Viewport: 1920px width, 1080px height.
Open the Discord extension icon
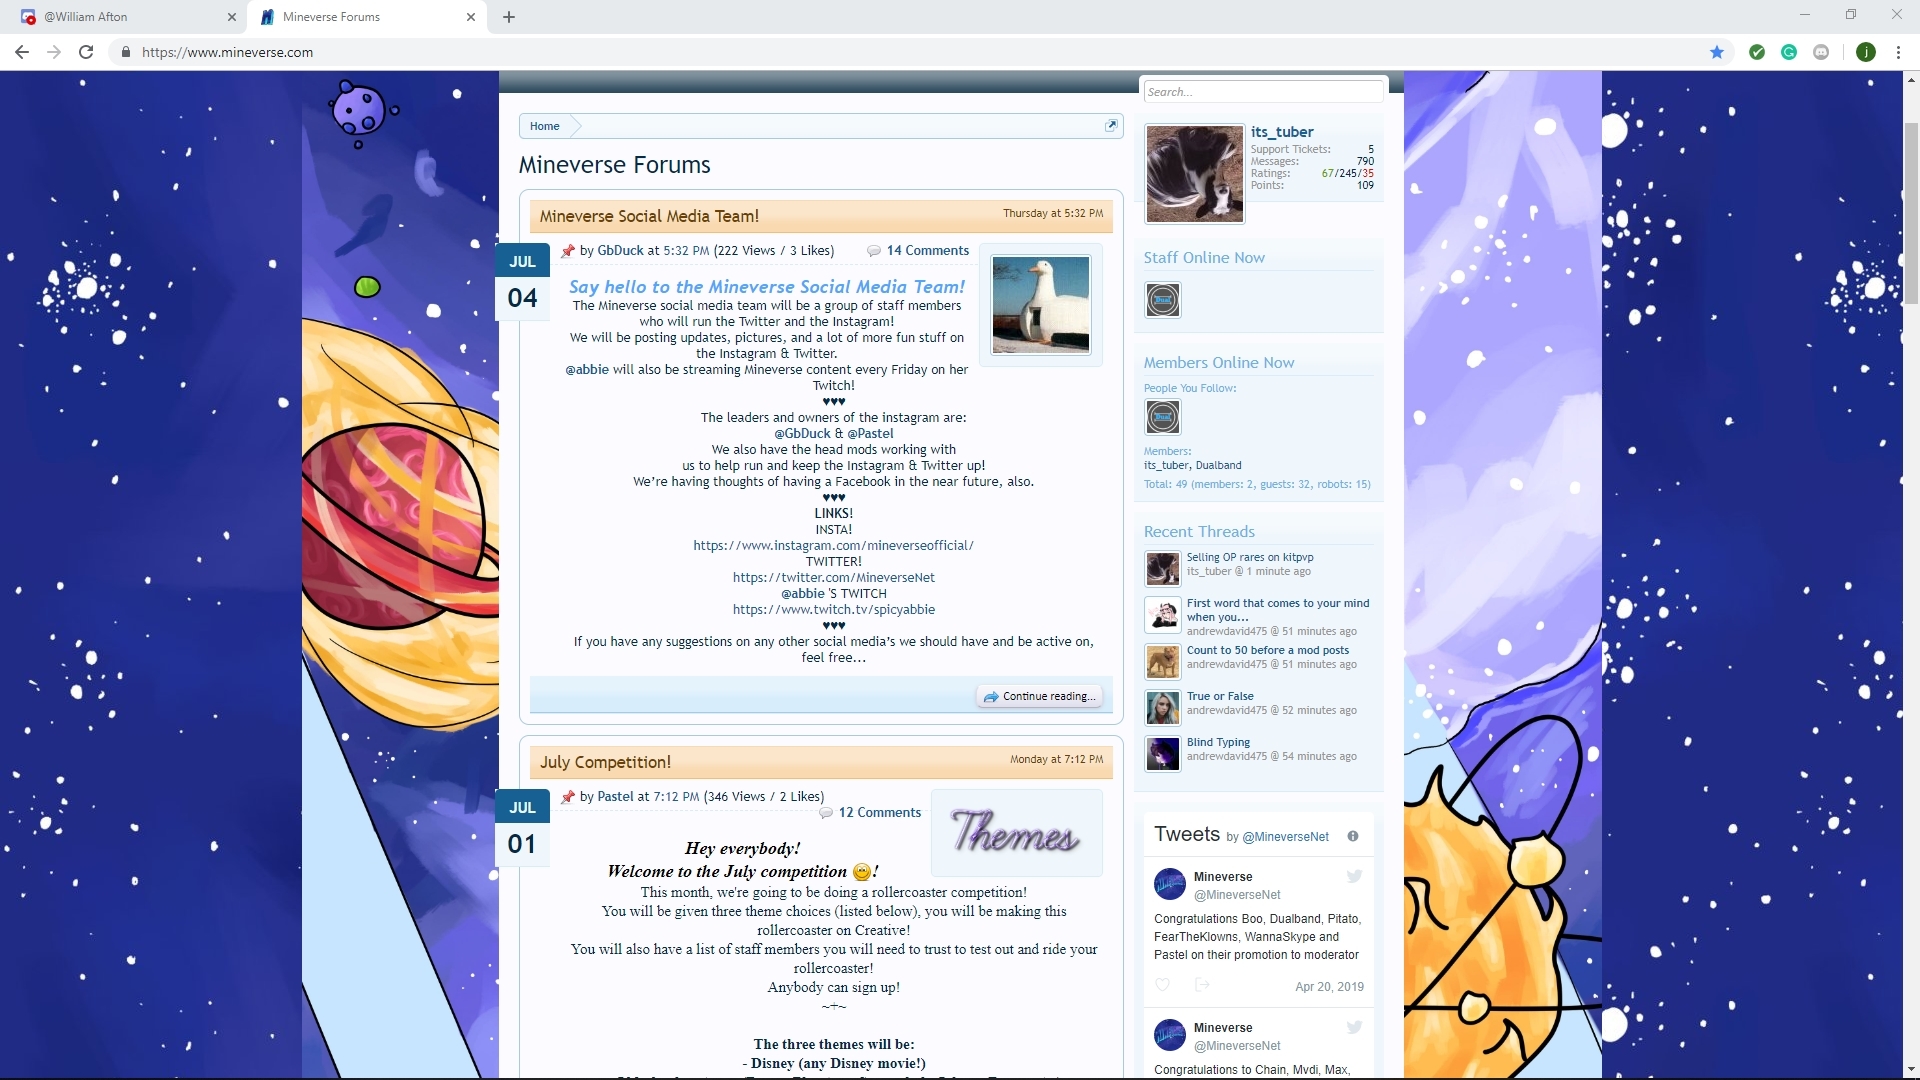point(1821,52)
